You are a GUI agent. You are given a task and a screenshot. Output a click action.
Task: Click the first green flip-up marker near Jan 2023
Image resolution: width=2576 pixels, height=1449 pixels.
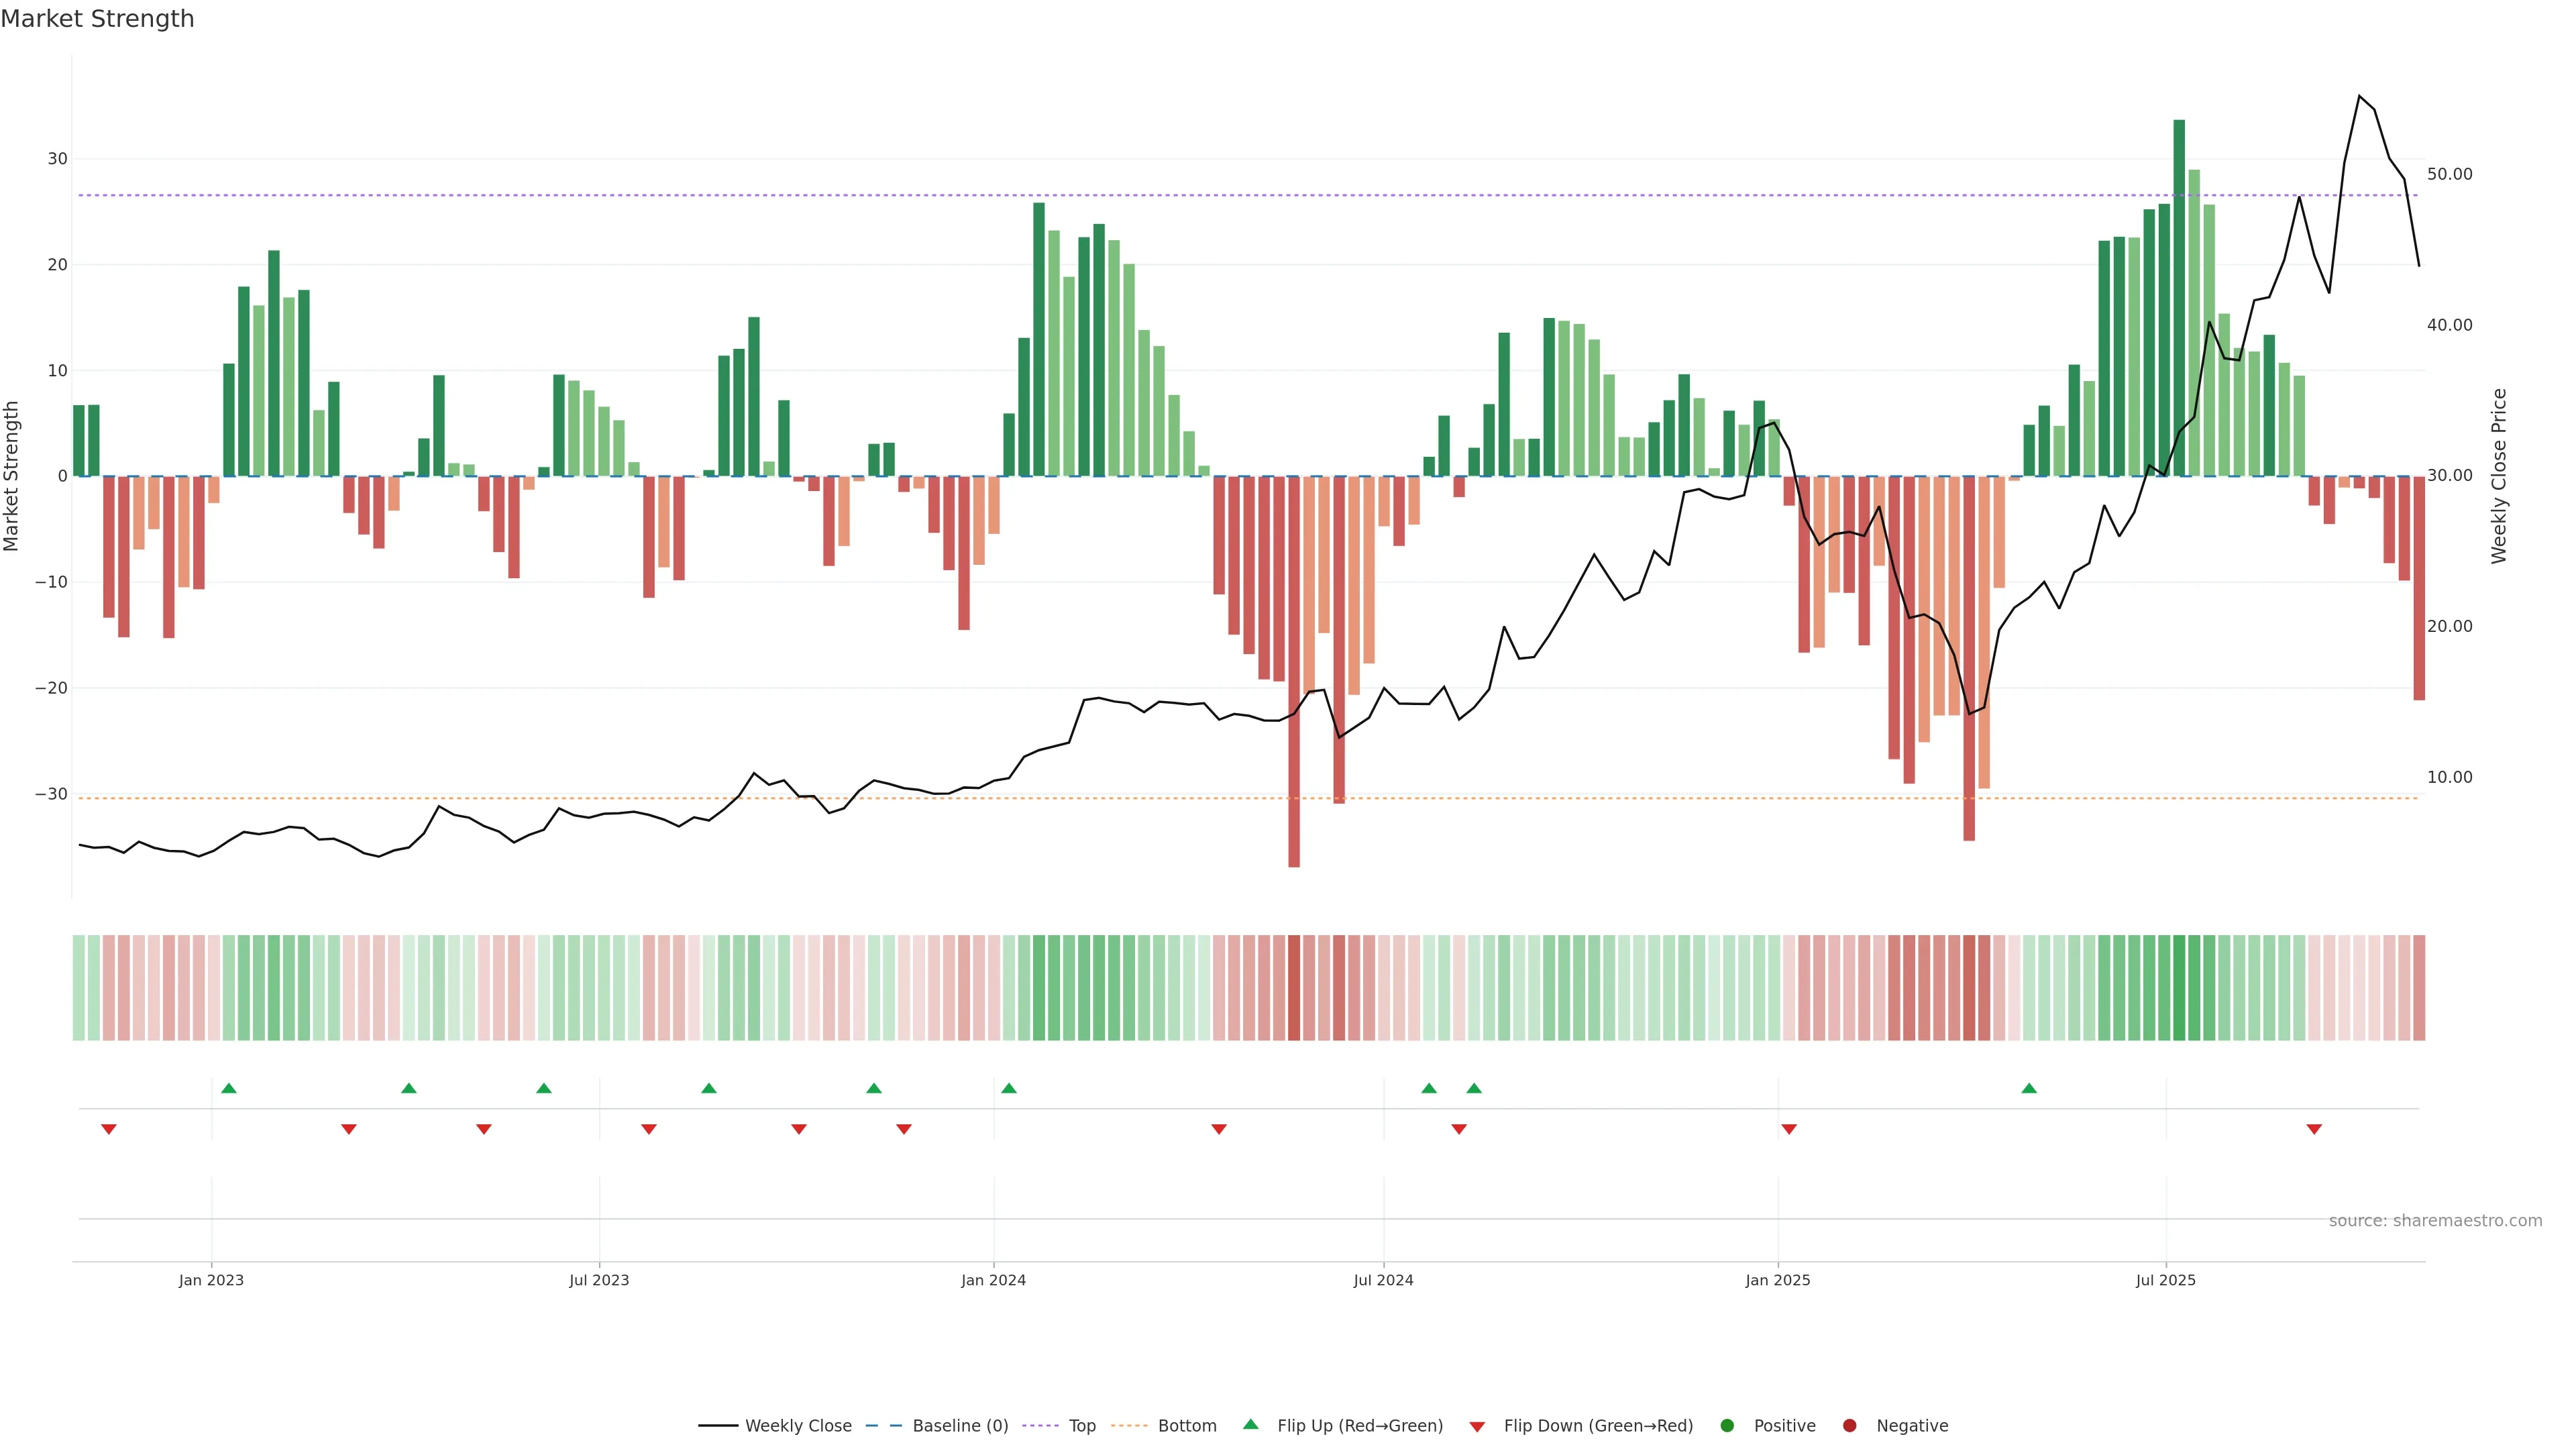(229, 1088)
